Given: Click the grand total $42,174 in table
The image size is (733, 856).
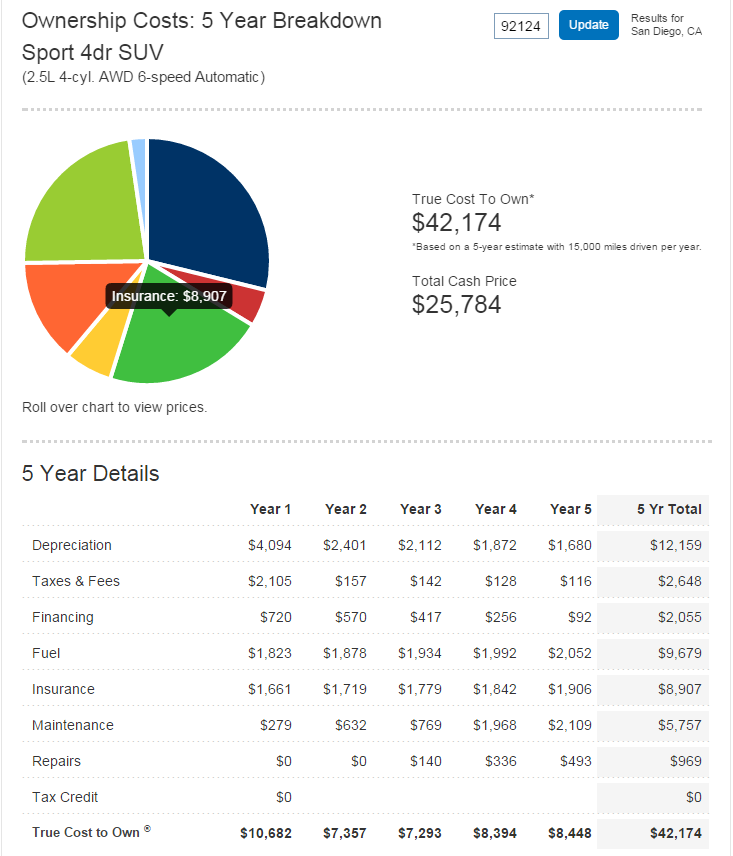Looking at the screenshot, I should point(676,834).
